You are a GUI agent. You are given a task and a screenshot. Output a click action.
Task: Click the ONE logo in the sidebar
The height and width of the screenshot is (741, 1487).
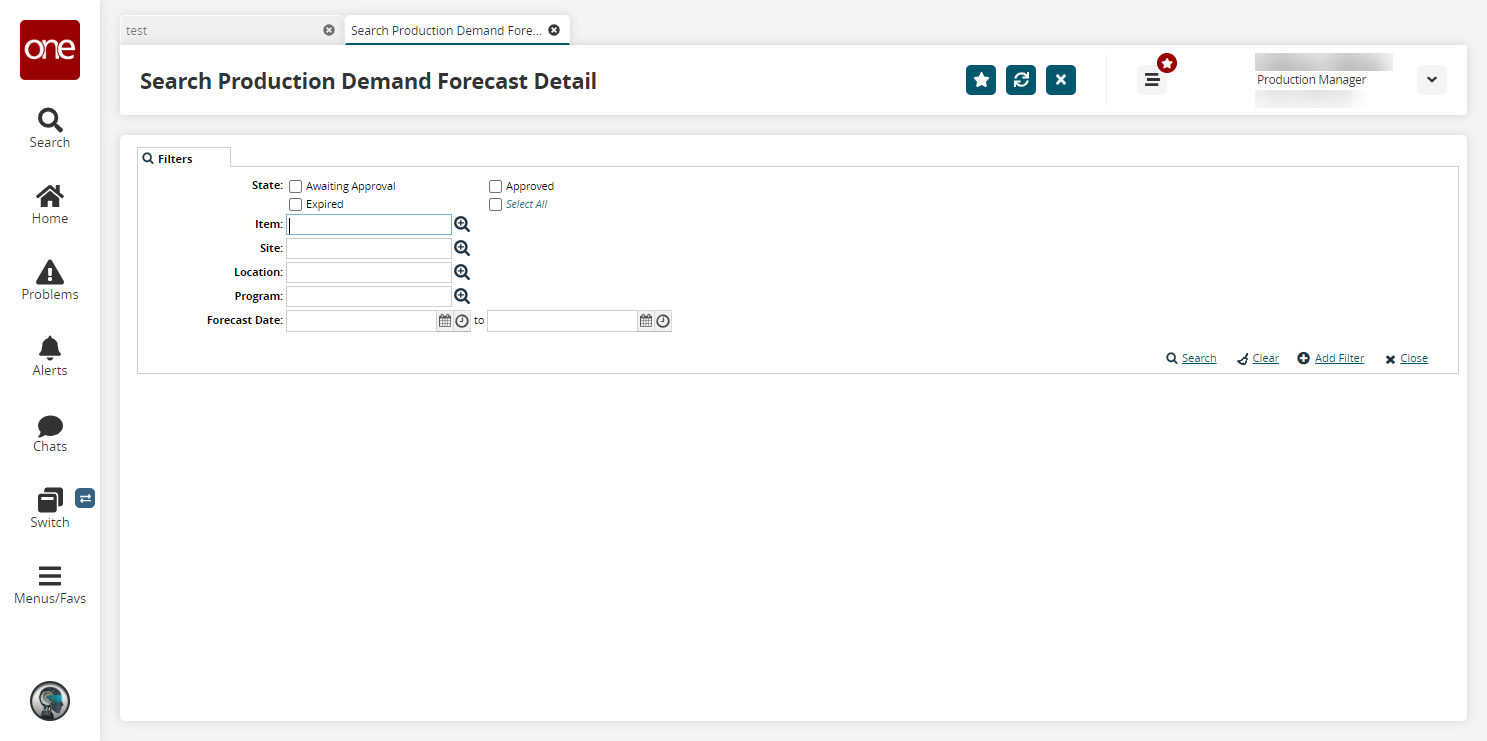50,50
